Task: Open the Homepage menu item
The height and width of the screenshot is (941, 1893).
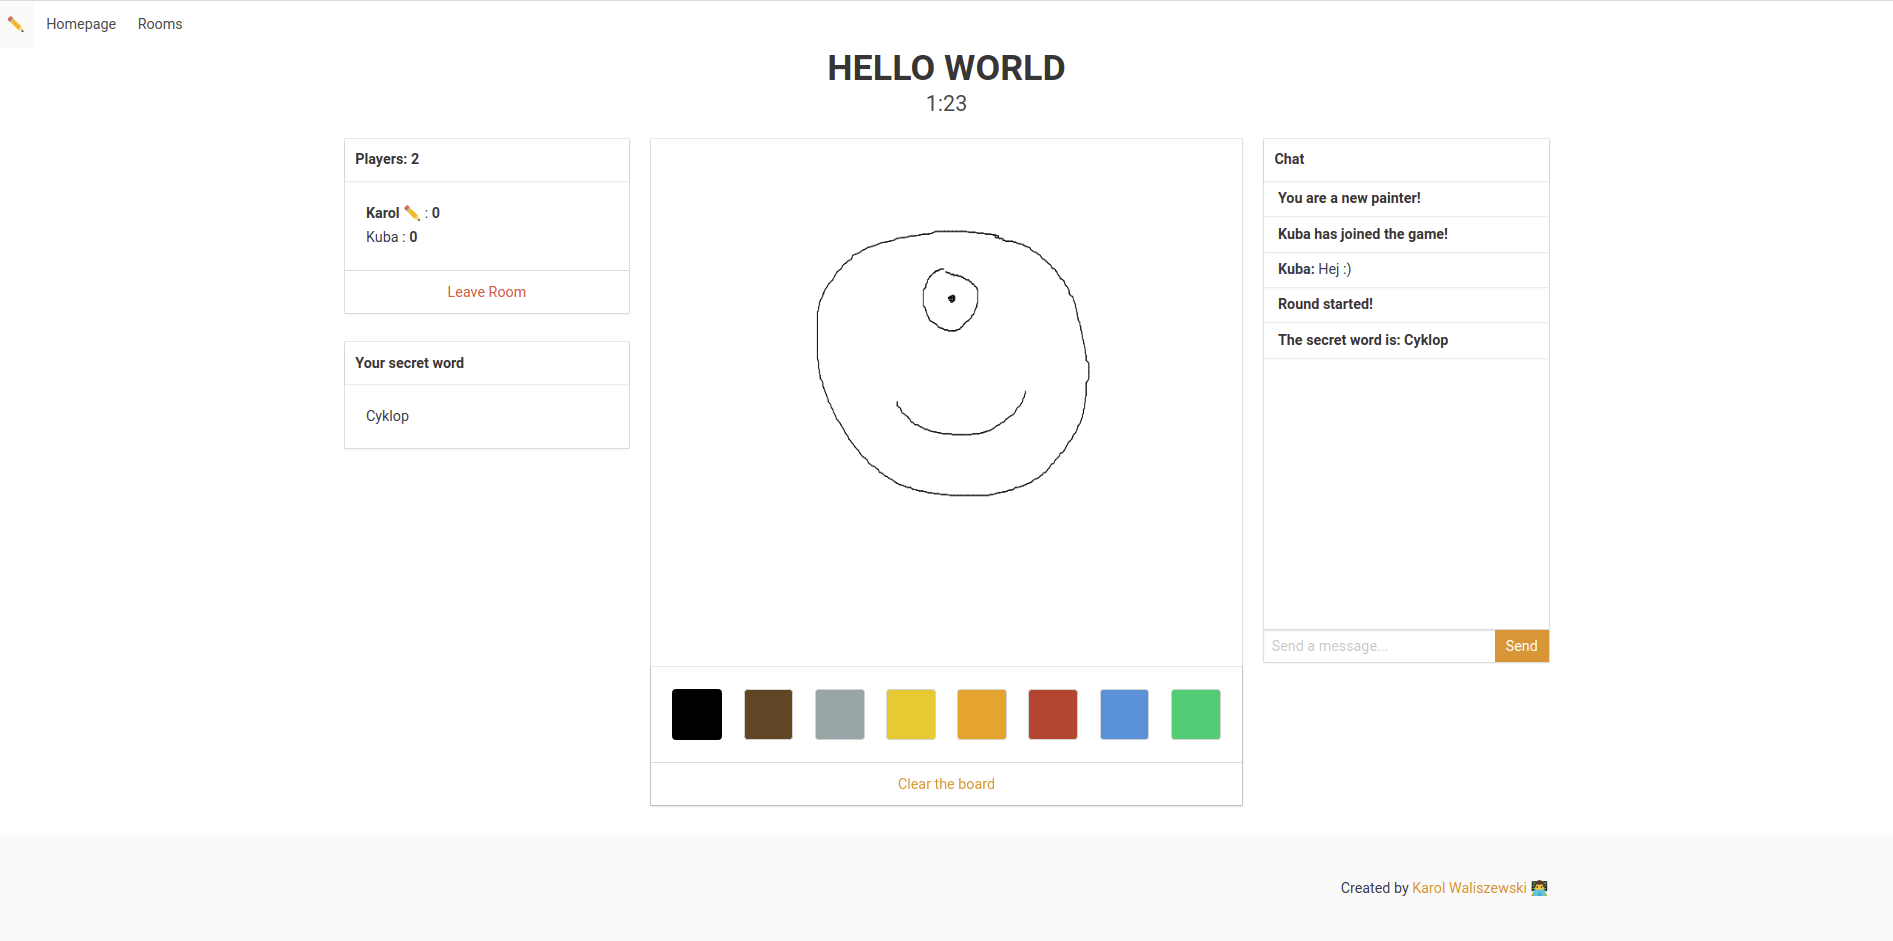Action: click(x=81, y=24)
